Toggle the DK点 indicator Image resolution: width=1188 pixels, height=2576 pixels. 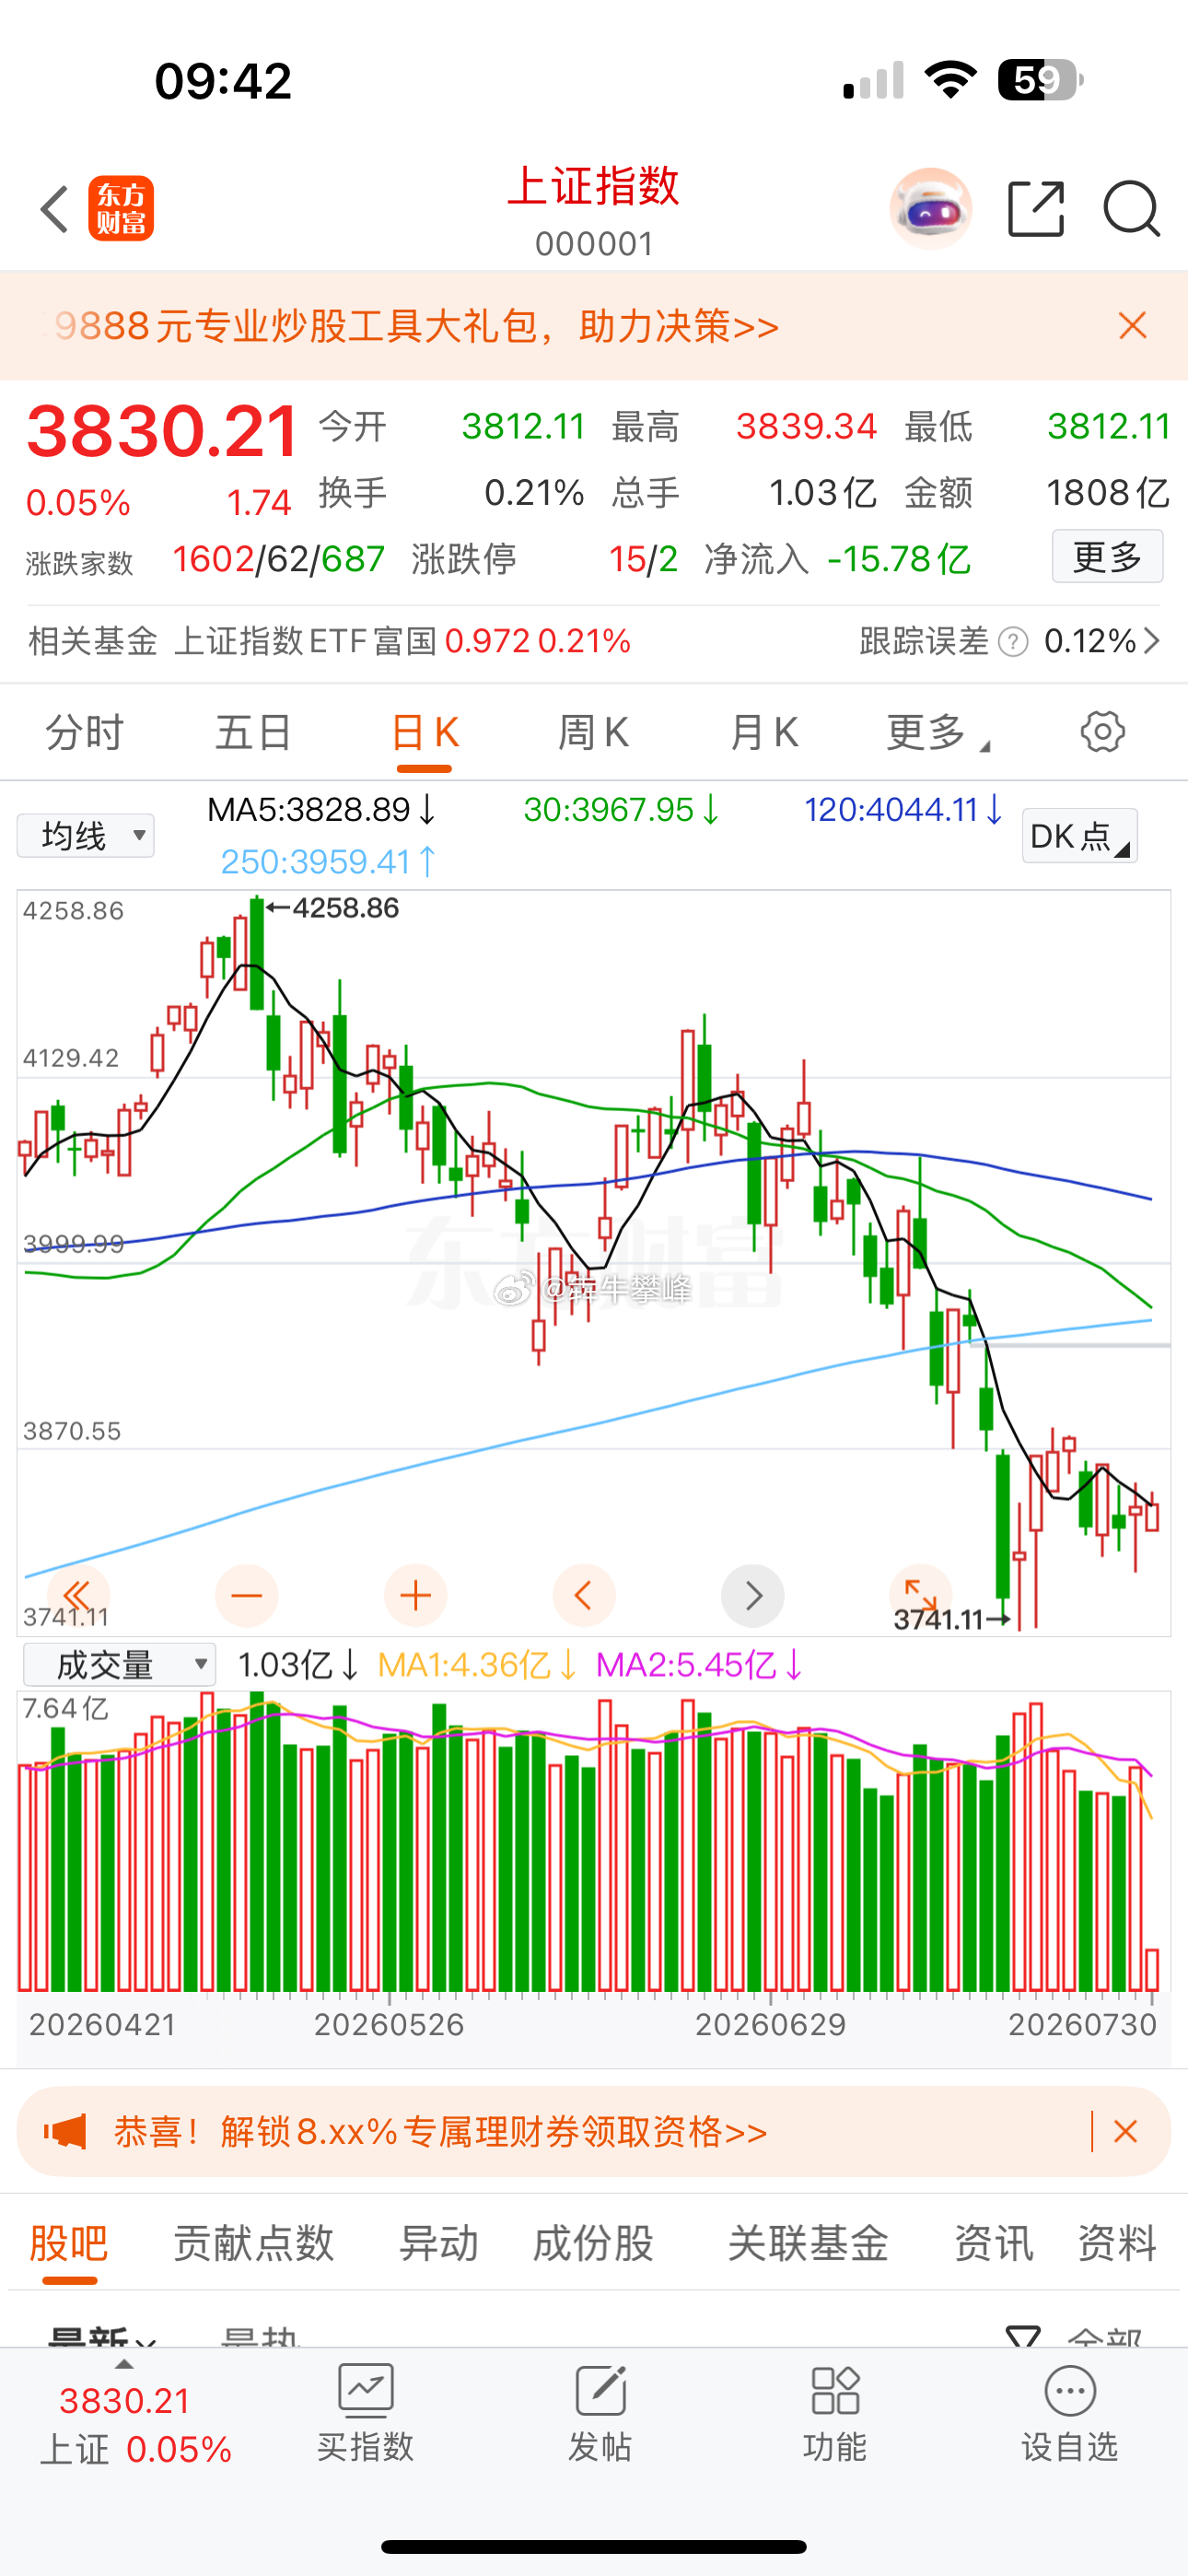[x=1080, y=836]
